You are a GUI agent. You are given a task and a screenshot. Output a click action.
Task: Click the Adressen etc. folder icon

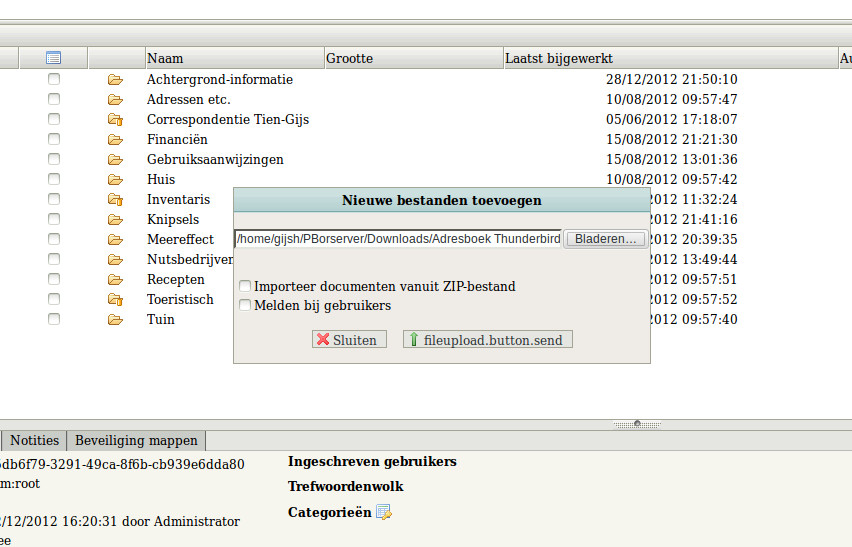point(115,99)
